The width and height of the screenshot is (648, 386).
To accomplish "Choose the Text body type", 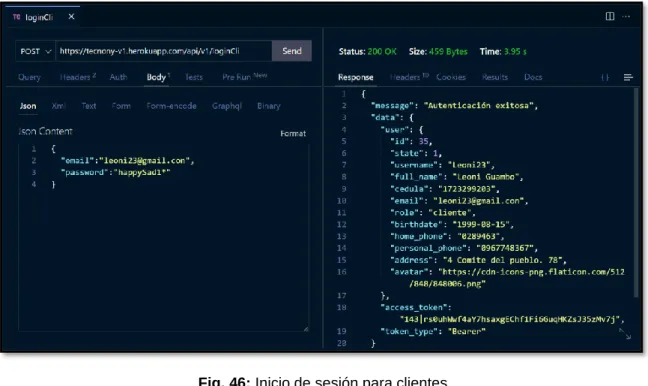I will tap(89, 106).
